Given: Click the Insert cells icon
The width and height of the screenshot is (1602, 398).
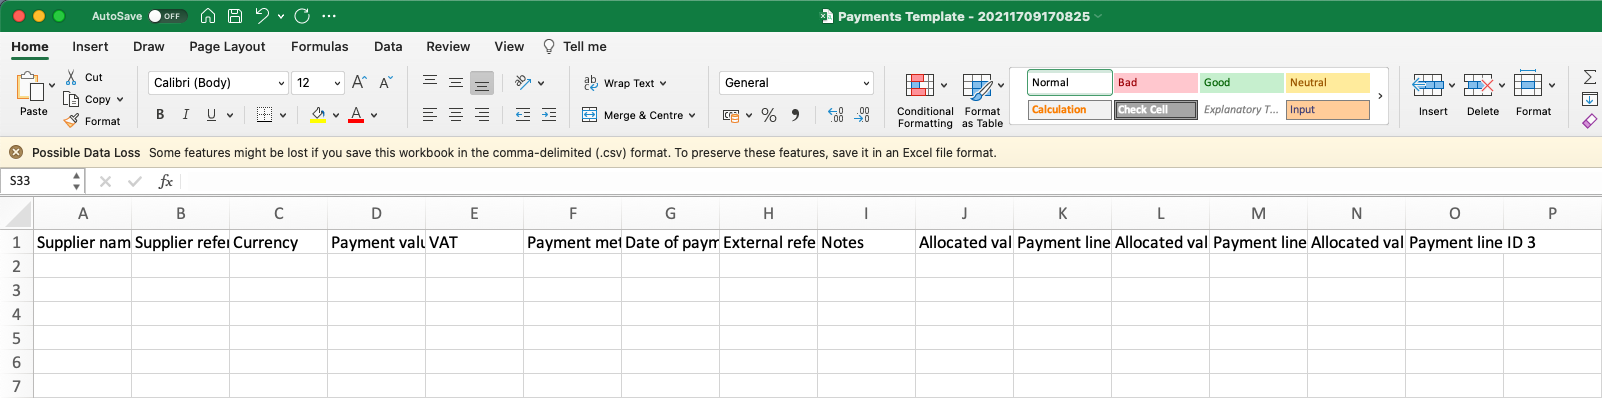Looking at the screenshot, I should point(1427,85).
